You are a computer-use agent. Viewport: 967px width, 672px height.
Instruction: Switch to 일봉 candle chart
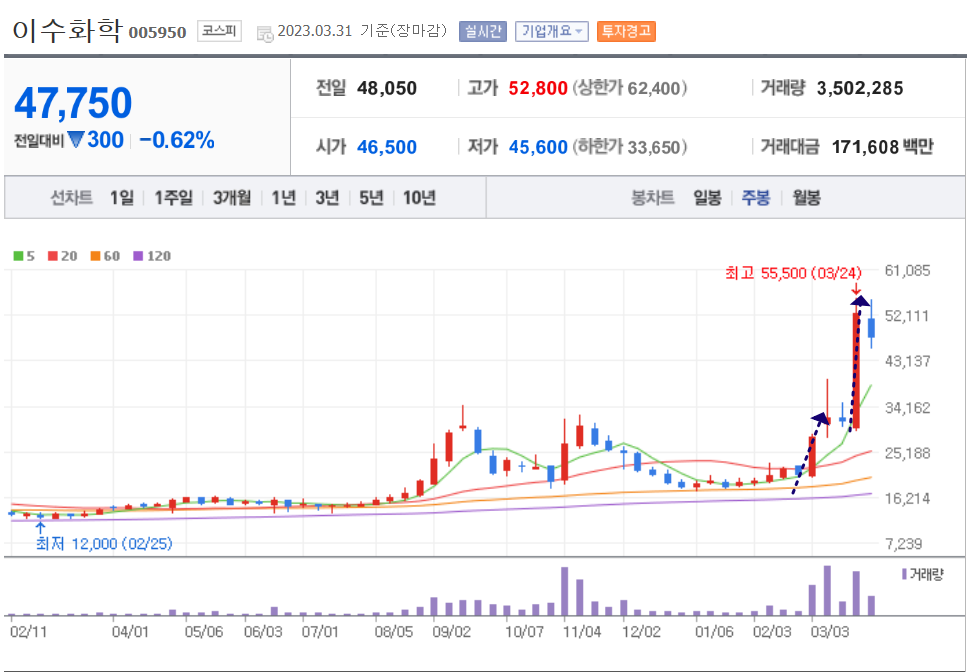tap(707, 198)
